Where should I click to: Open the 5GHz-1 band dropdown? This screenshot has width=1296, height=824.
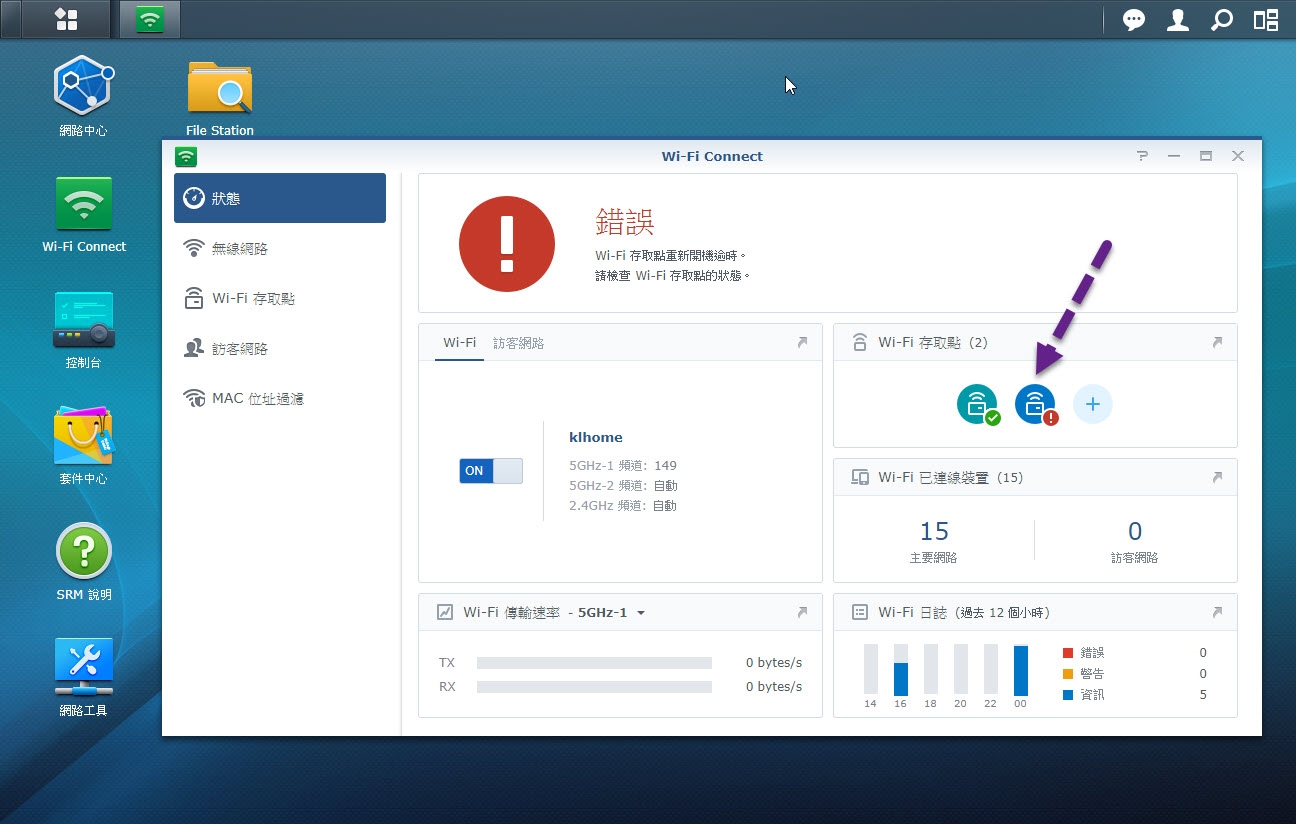pyautogui.click(x=611, y=612)
